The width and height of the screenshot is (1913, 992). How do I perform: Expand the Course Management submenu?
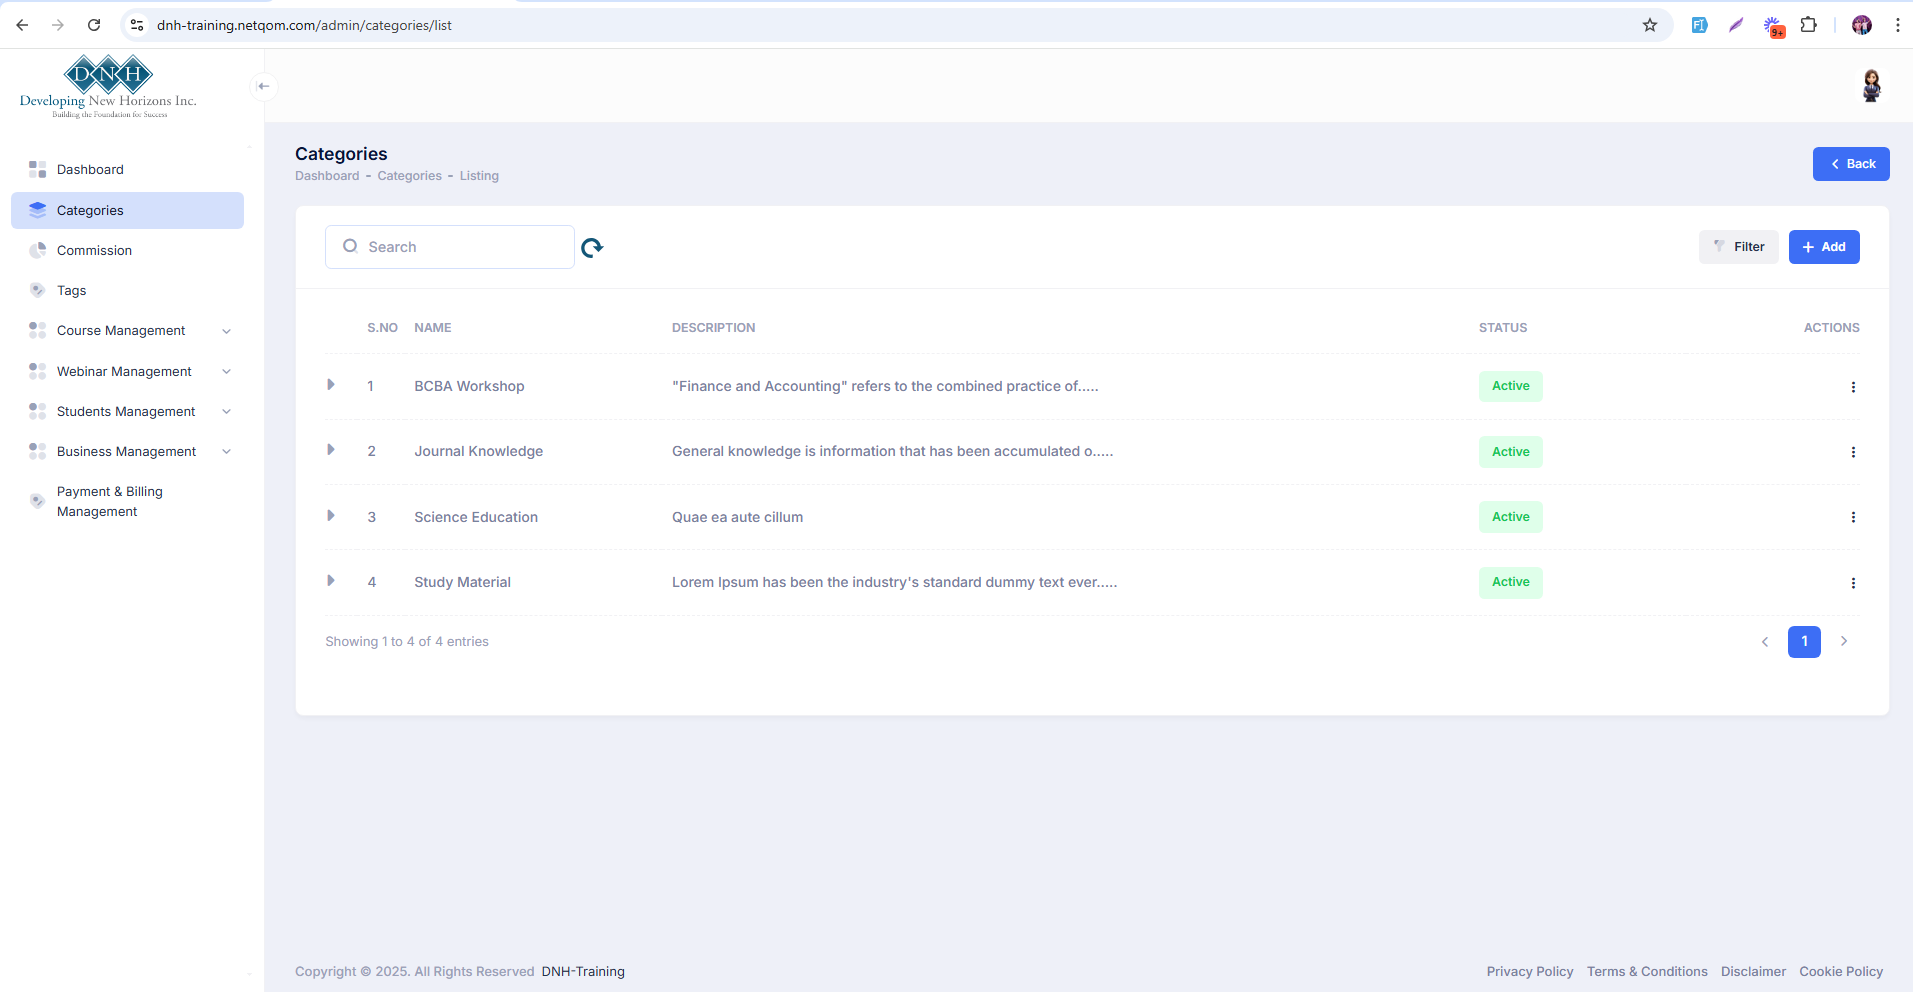[x=127, y=331]
